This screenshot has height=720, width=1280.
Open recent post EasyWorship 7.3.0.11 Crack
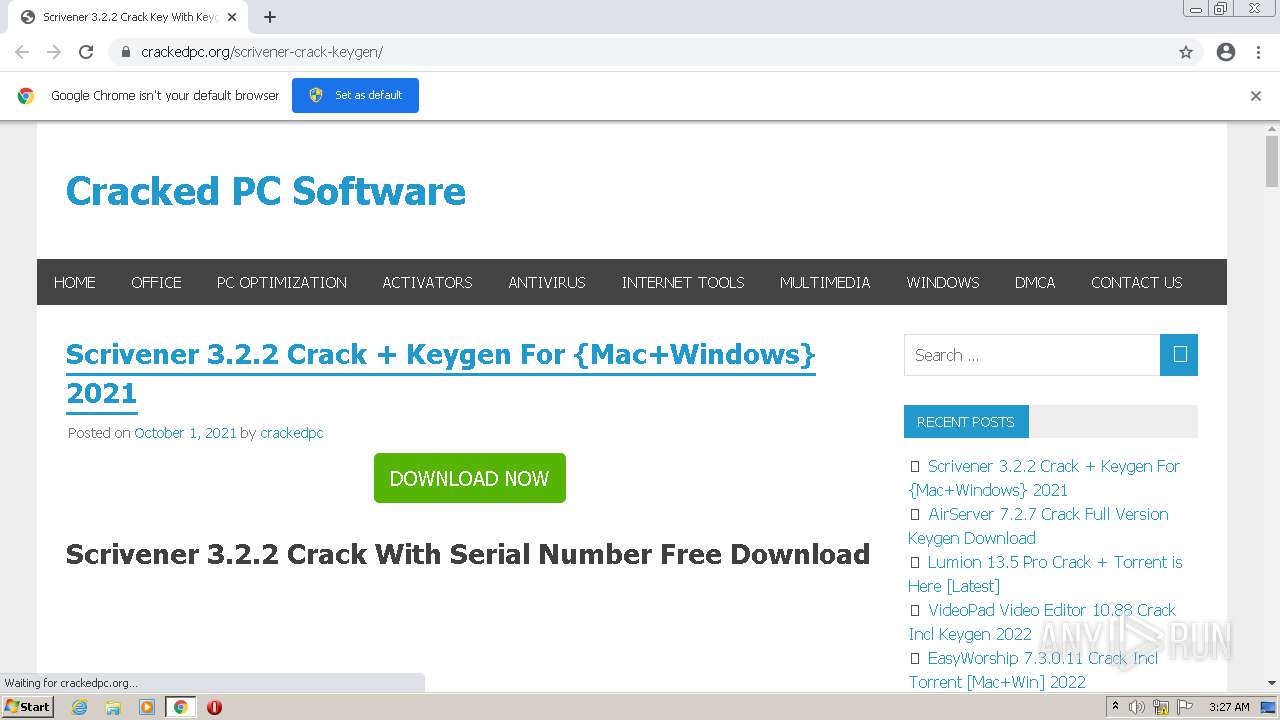coord(1033,670)
